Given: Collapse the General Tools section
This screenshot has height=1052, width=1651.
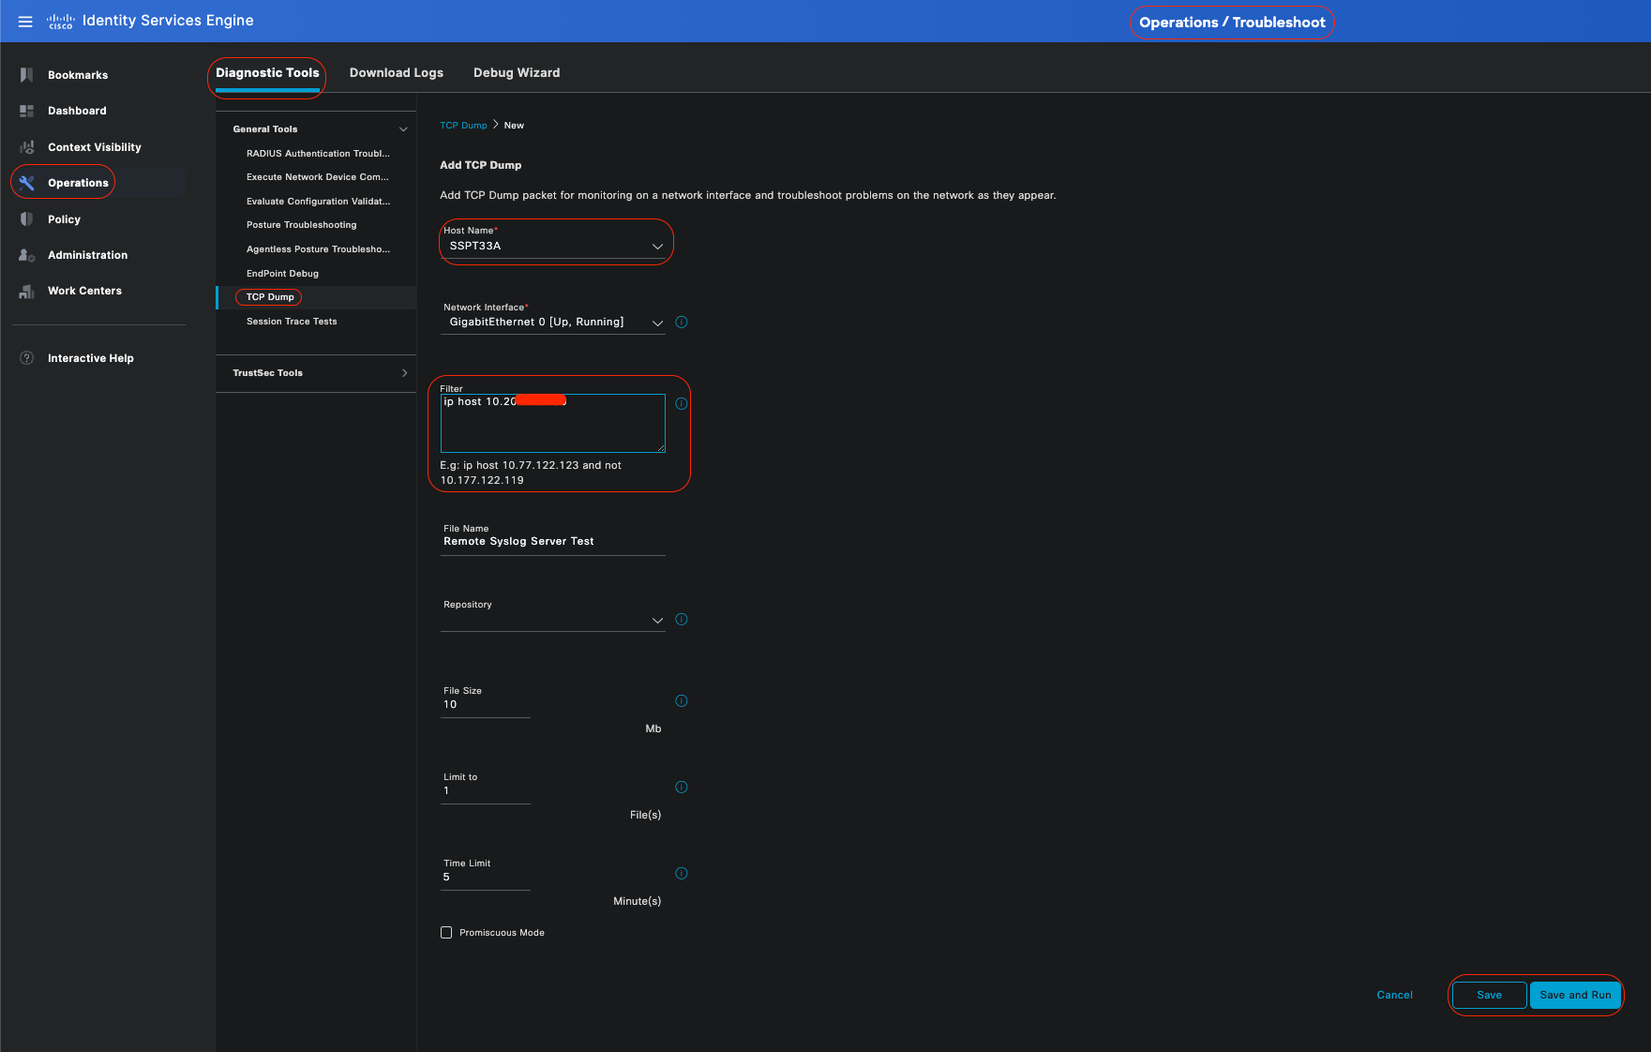Looking at the screenshot, I should point(403,129).
